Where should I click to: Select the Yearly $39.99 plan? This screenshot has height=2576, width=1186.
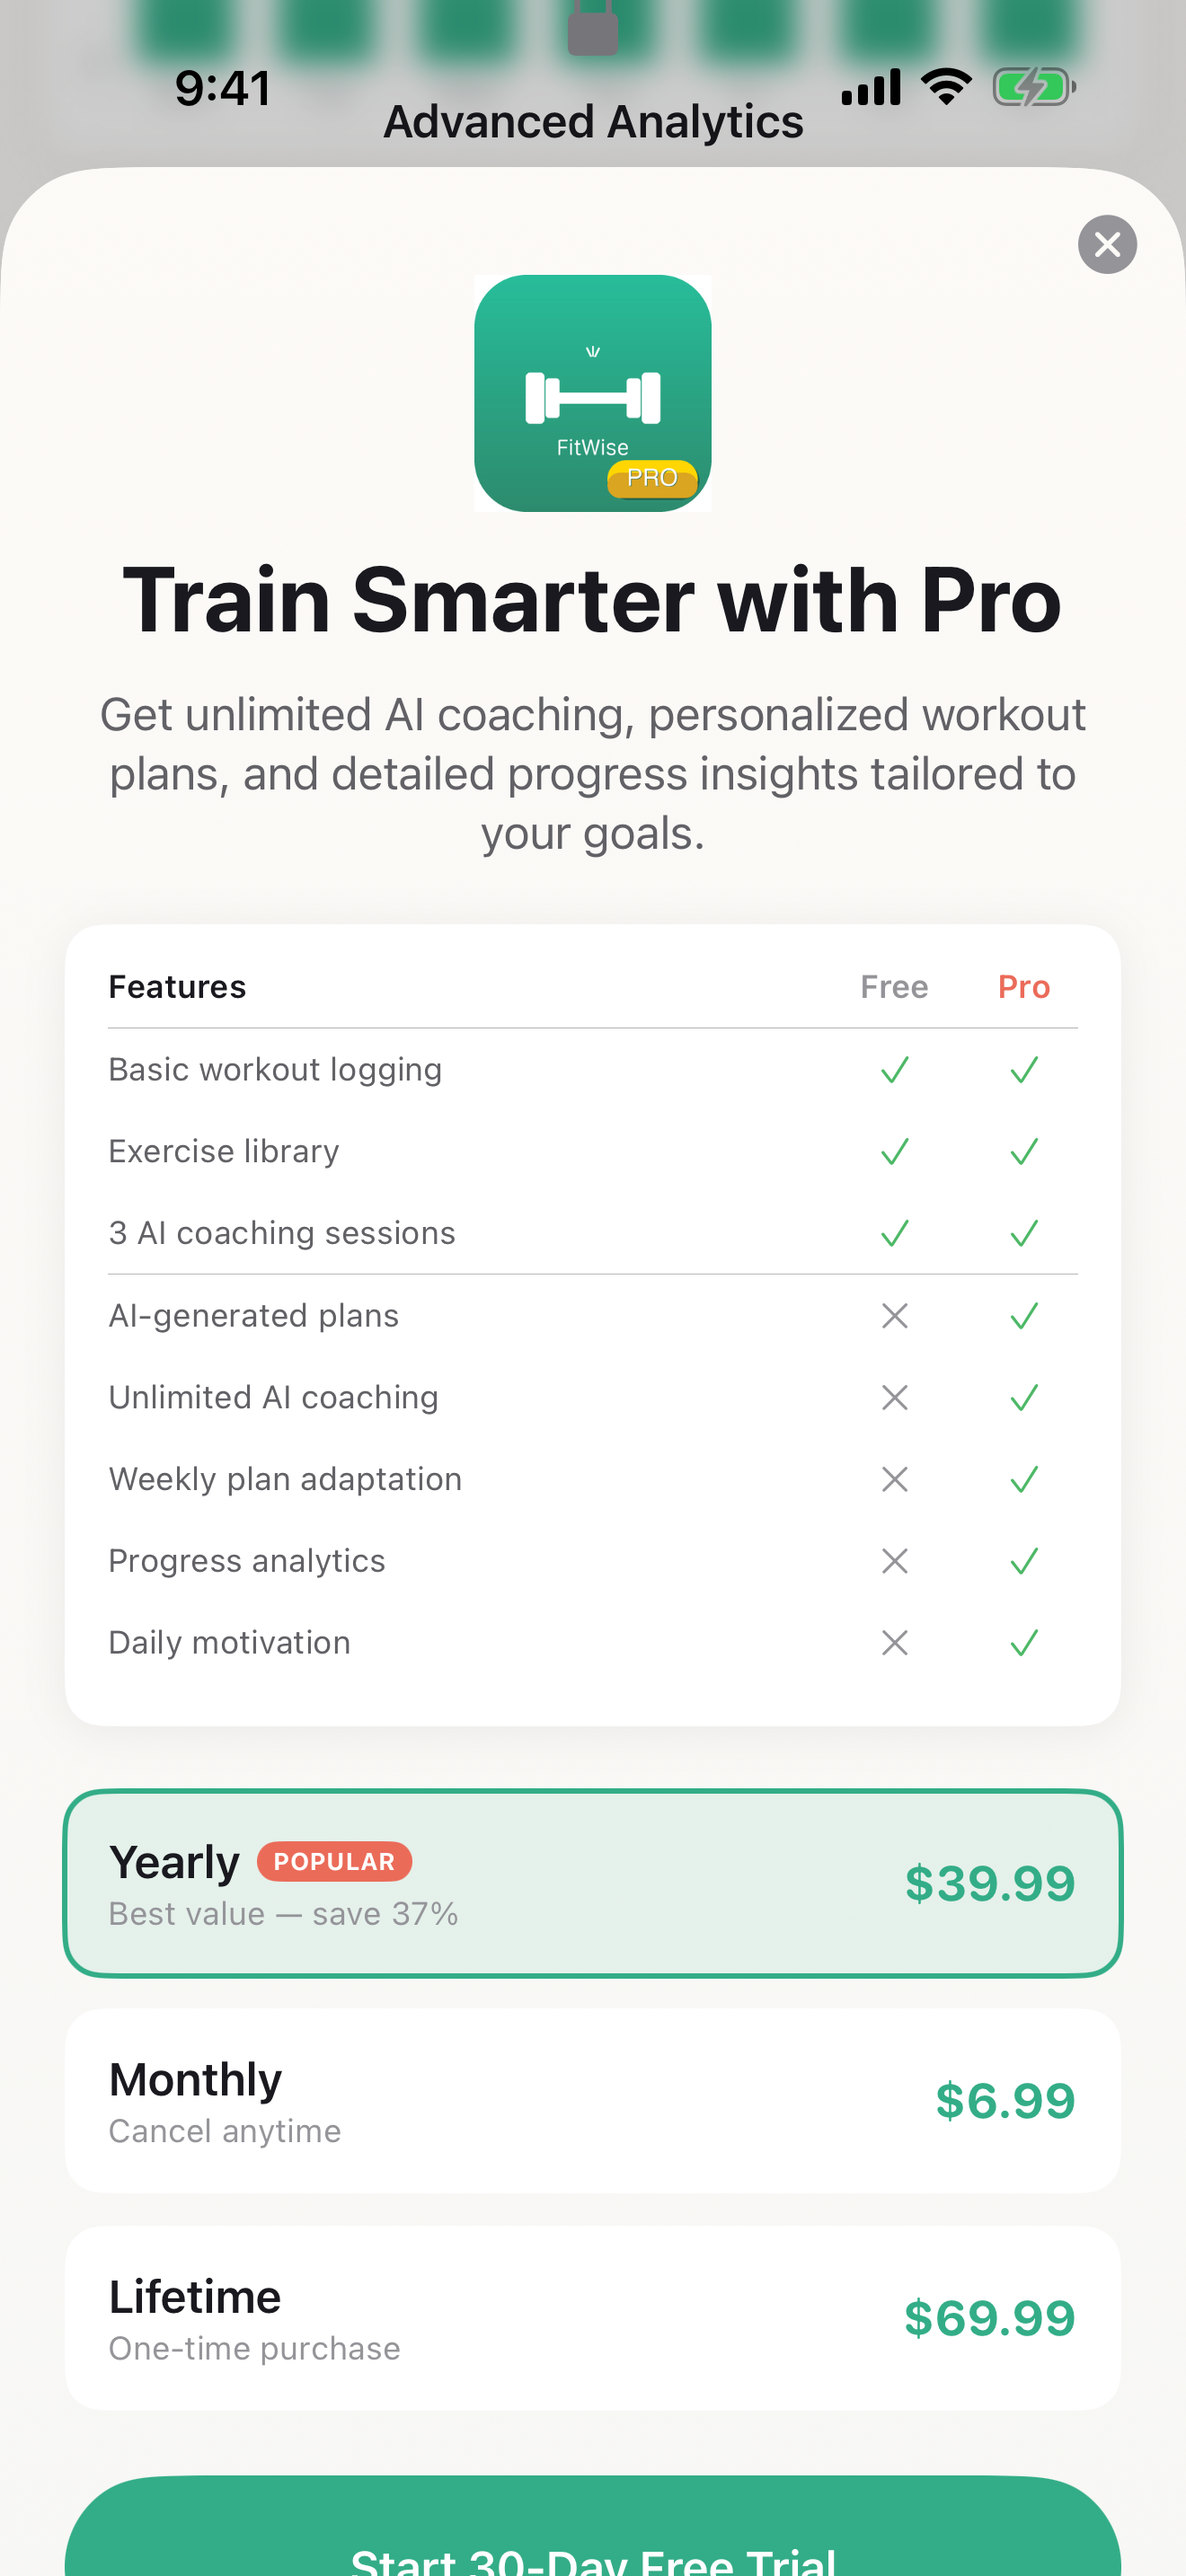coord(593,1883)
